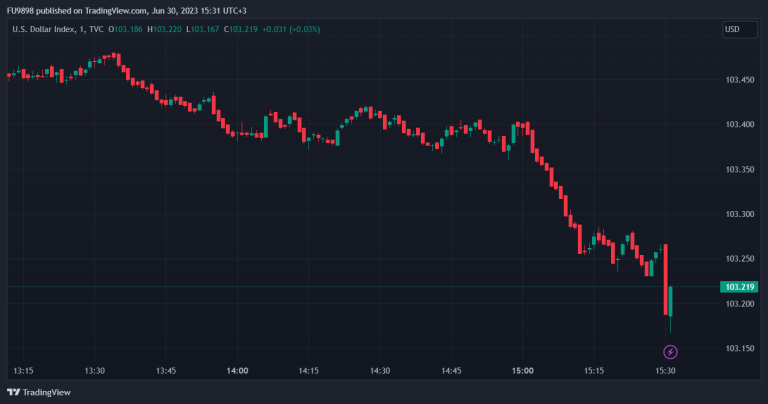Click the 103.150 price scale label

click(x=739, y=348)
